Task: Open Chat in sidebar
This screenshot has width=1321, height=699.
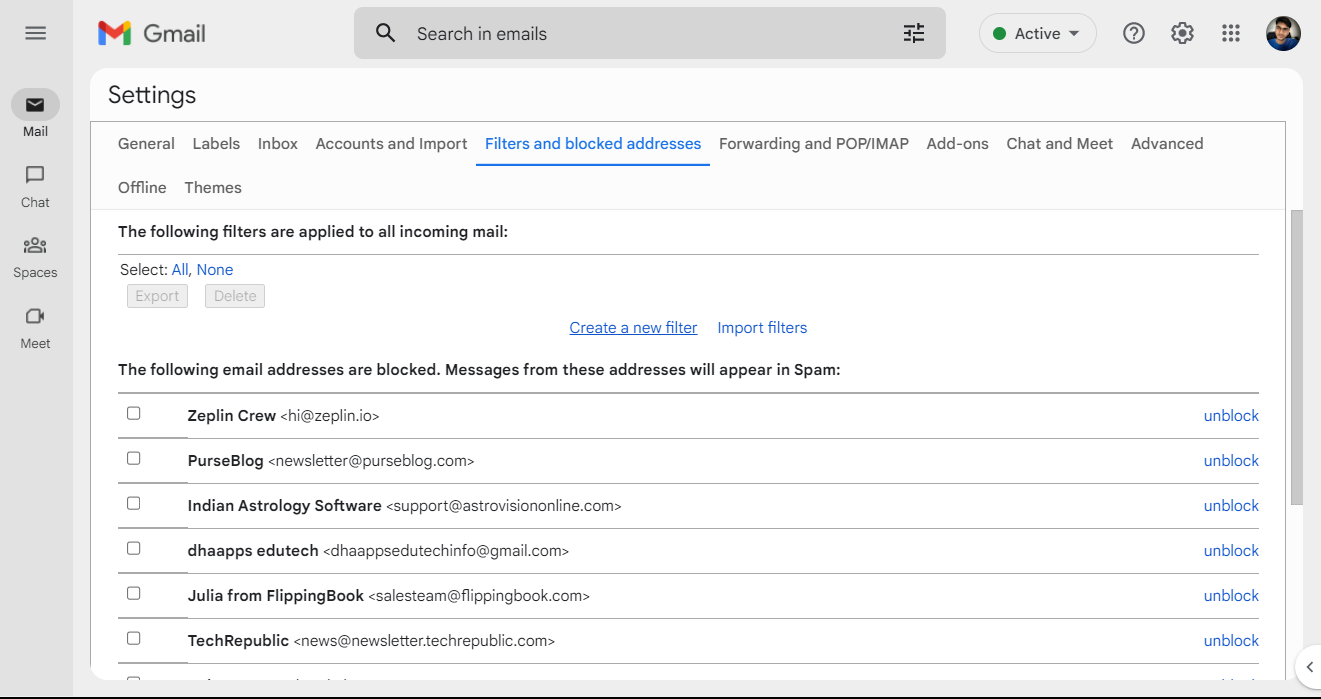Action: (35, 186)
